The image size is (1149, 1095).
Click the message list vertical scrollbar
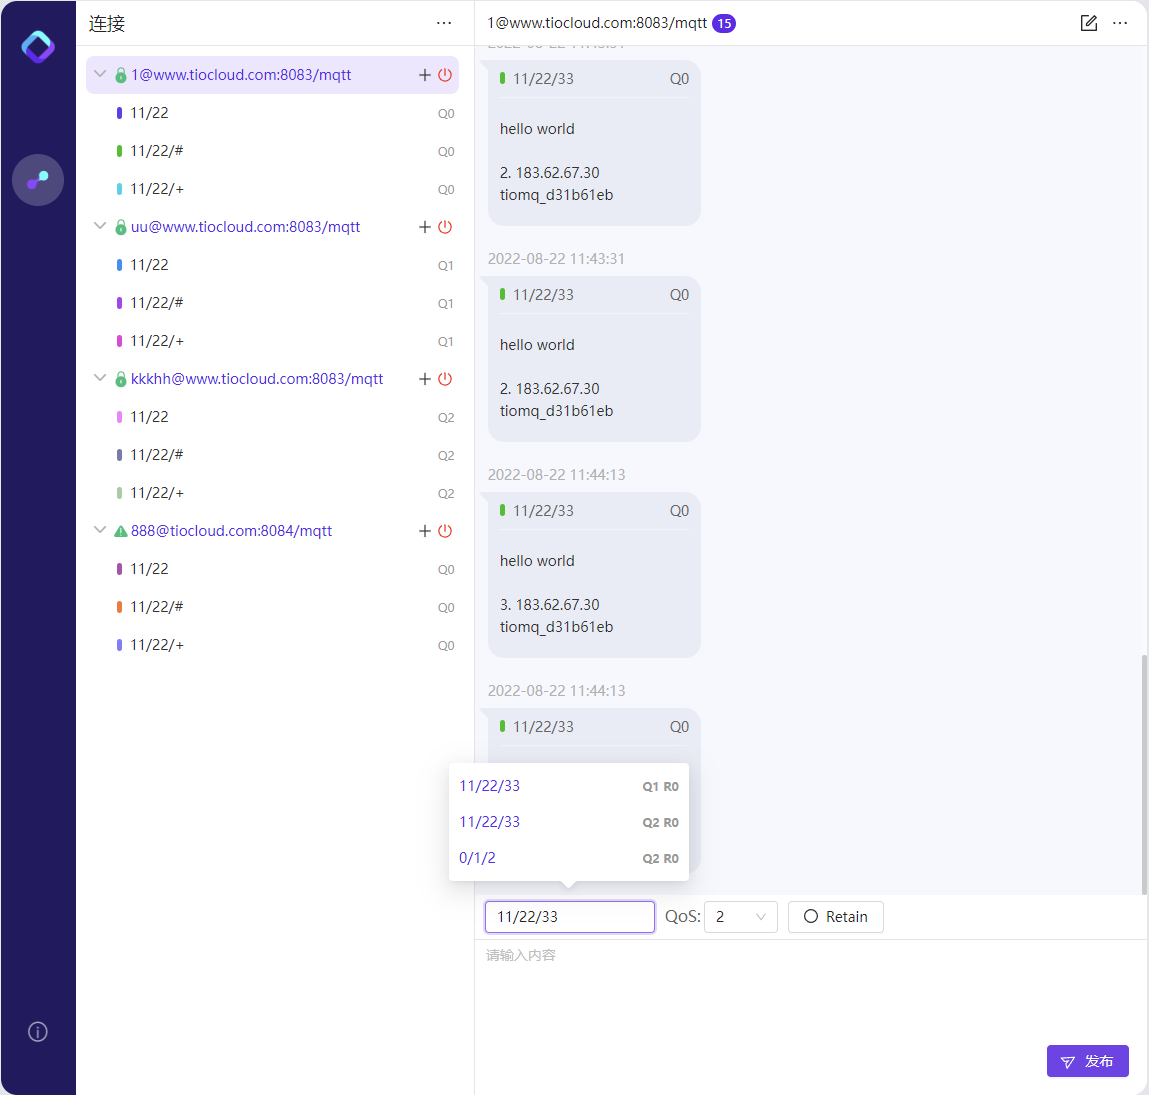1144,774
